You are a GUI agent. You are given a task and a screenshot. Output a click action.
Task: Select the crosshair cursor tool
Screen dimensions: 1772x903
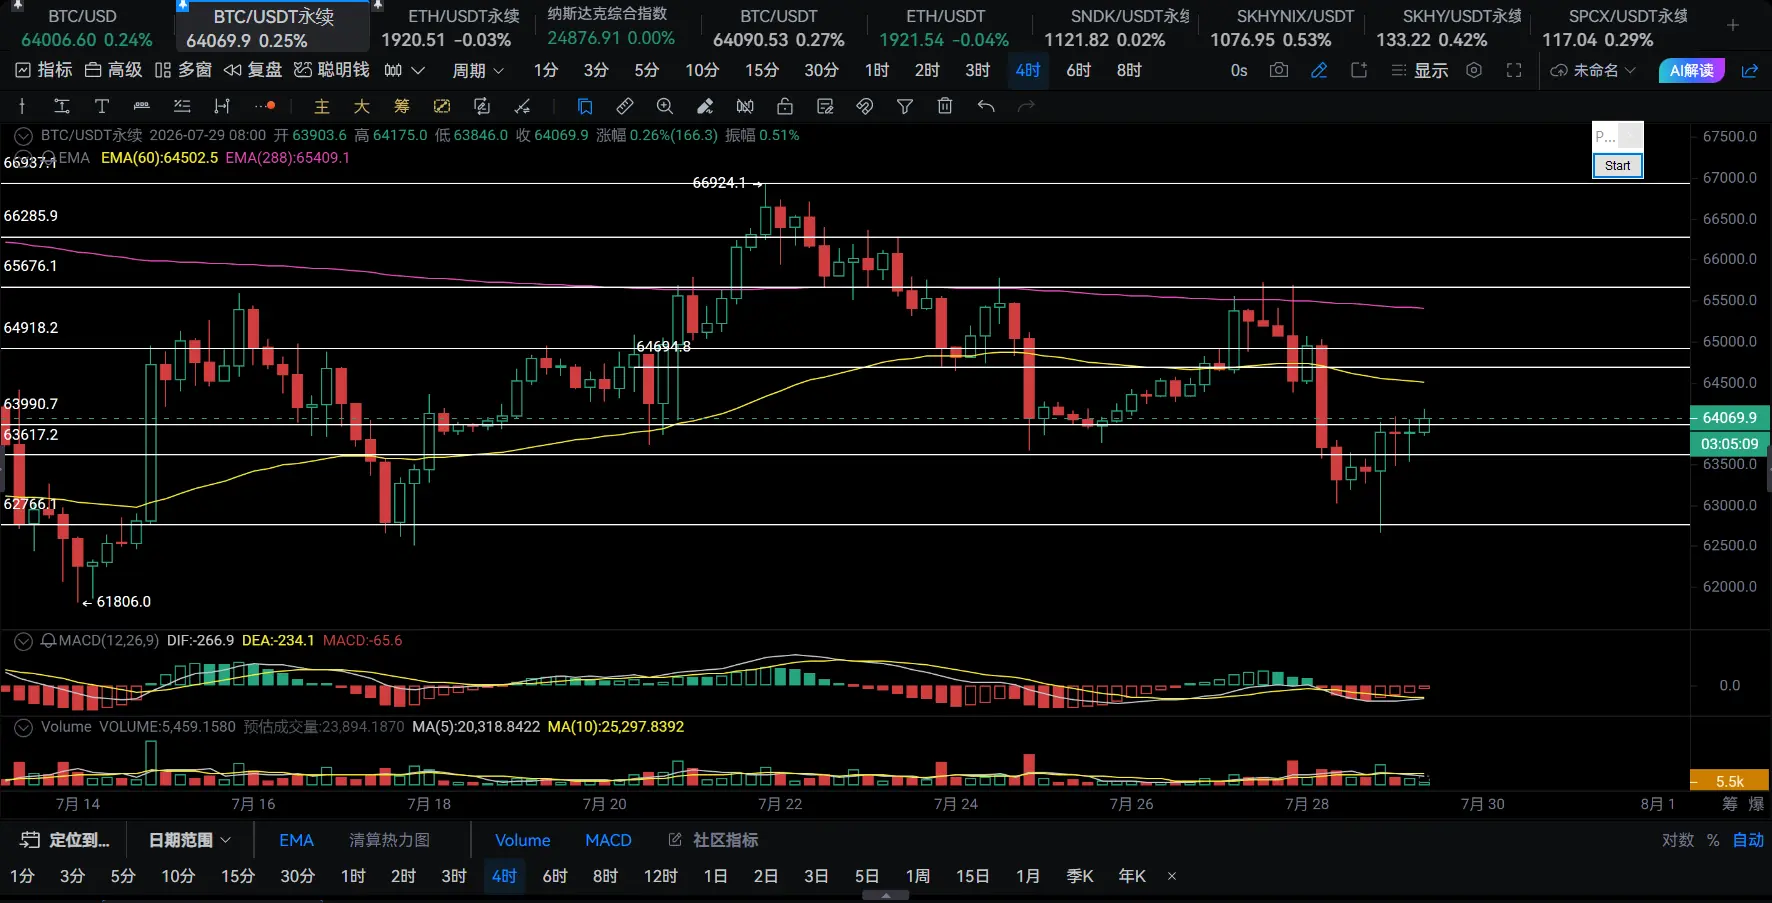pyautogui.click(x=22, y=106)
